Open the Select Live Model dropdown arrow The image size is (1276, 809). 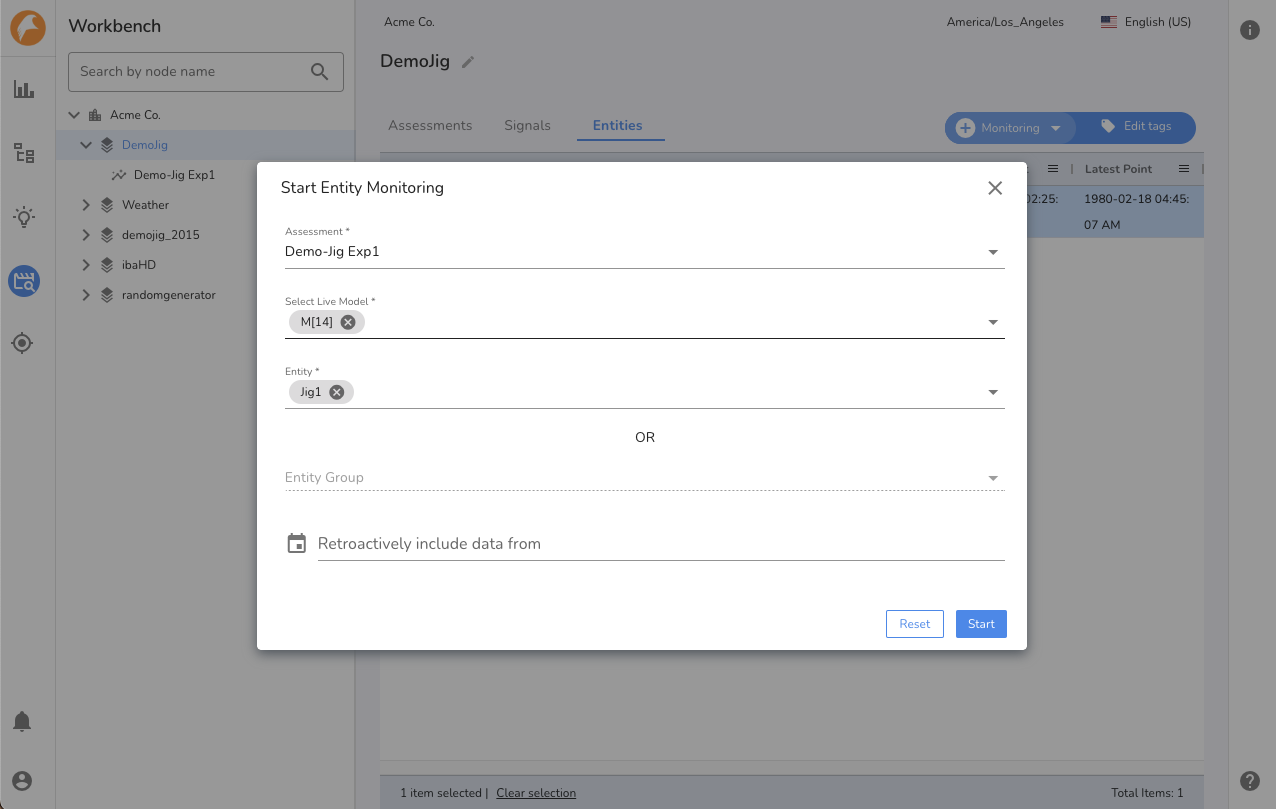(993, 322)
